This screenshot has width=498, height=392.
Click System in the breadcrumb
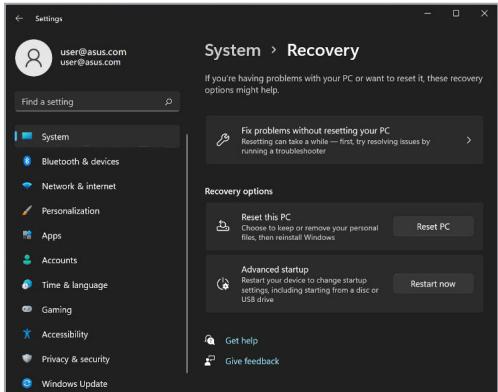[233, 50]
